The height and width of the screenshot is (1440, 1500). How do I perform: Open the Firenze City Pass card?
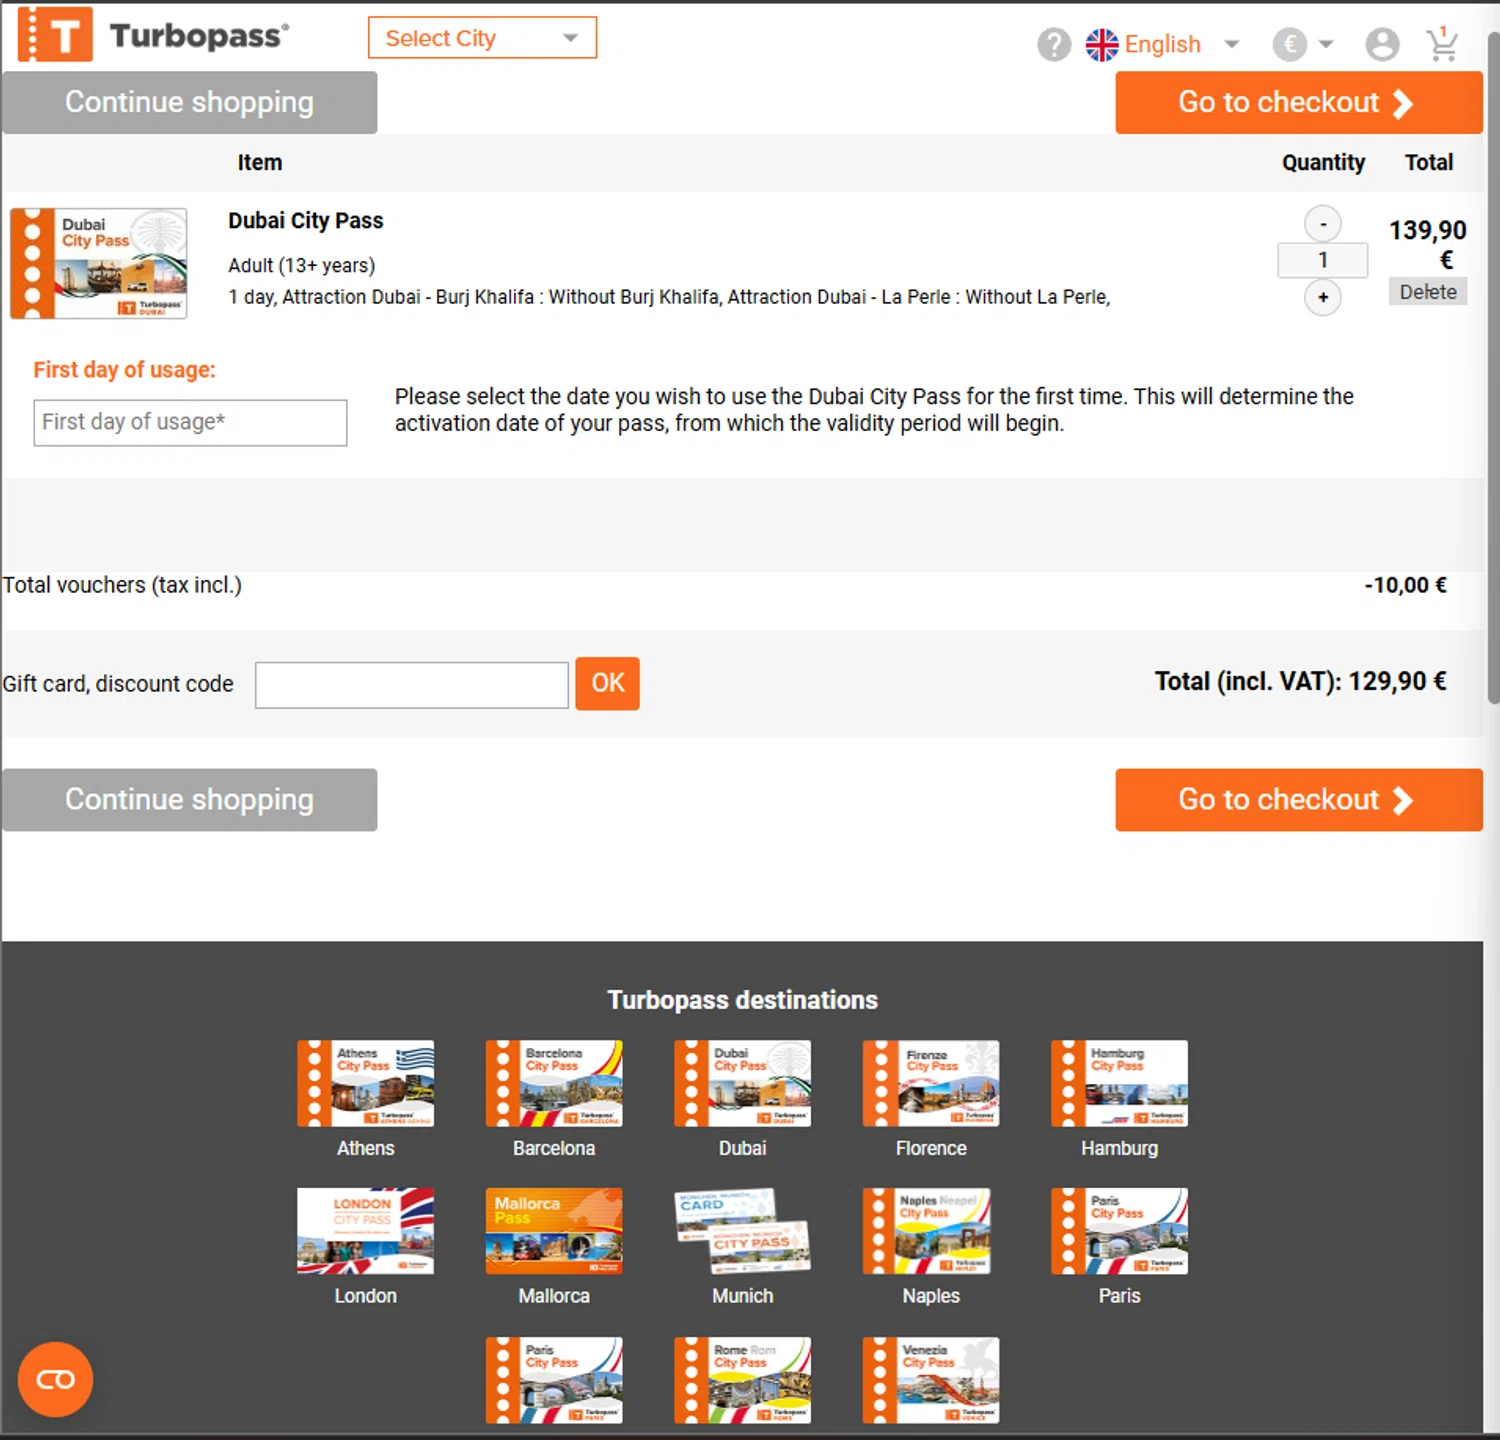click(x=931, y=1083)
